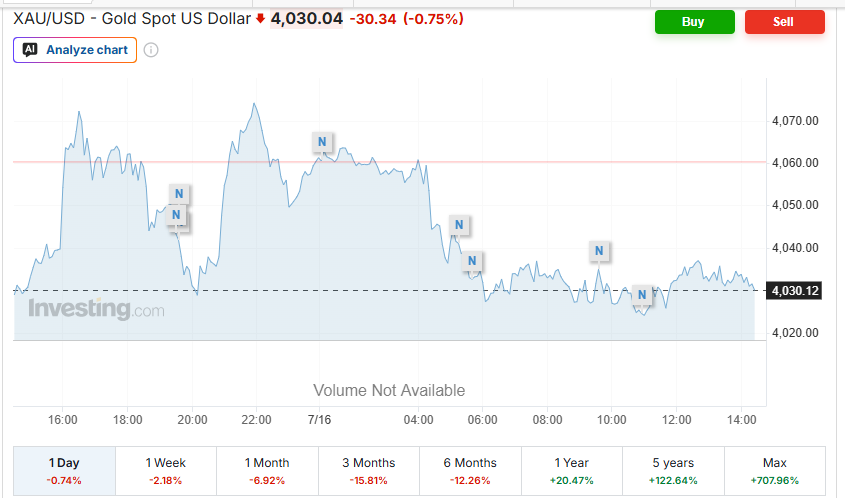
Task: Click the red Sell button
Action: (x=785, y=22)
